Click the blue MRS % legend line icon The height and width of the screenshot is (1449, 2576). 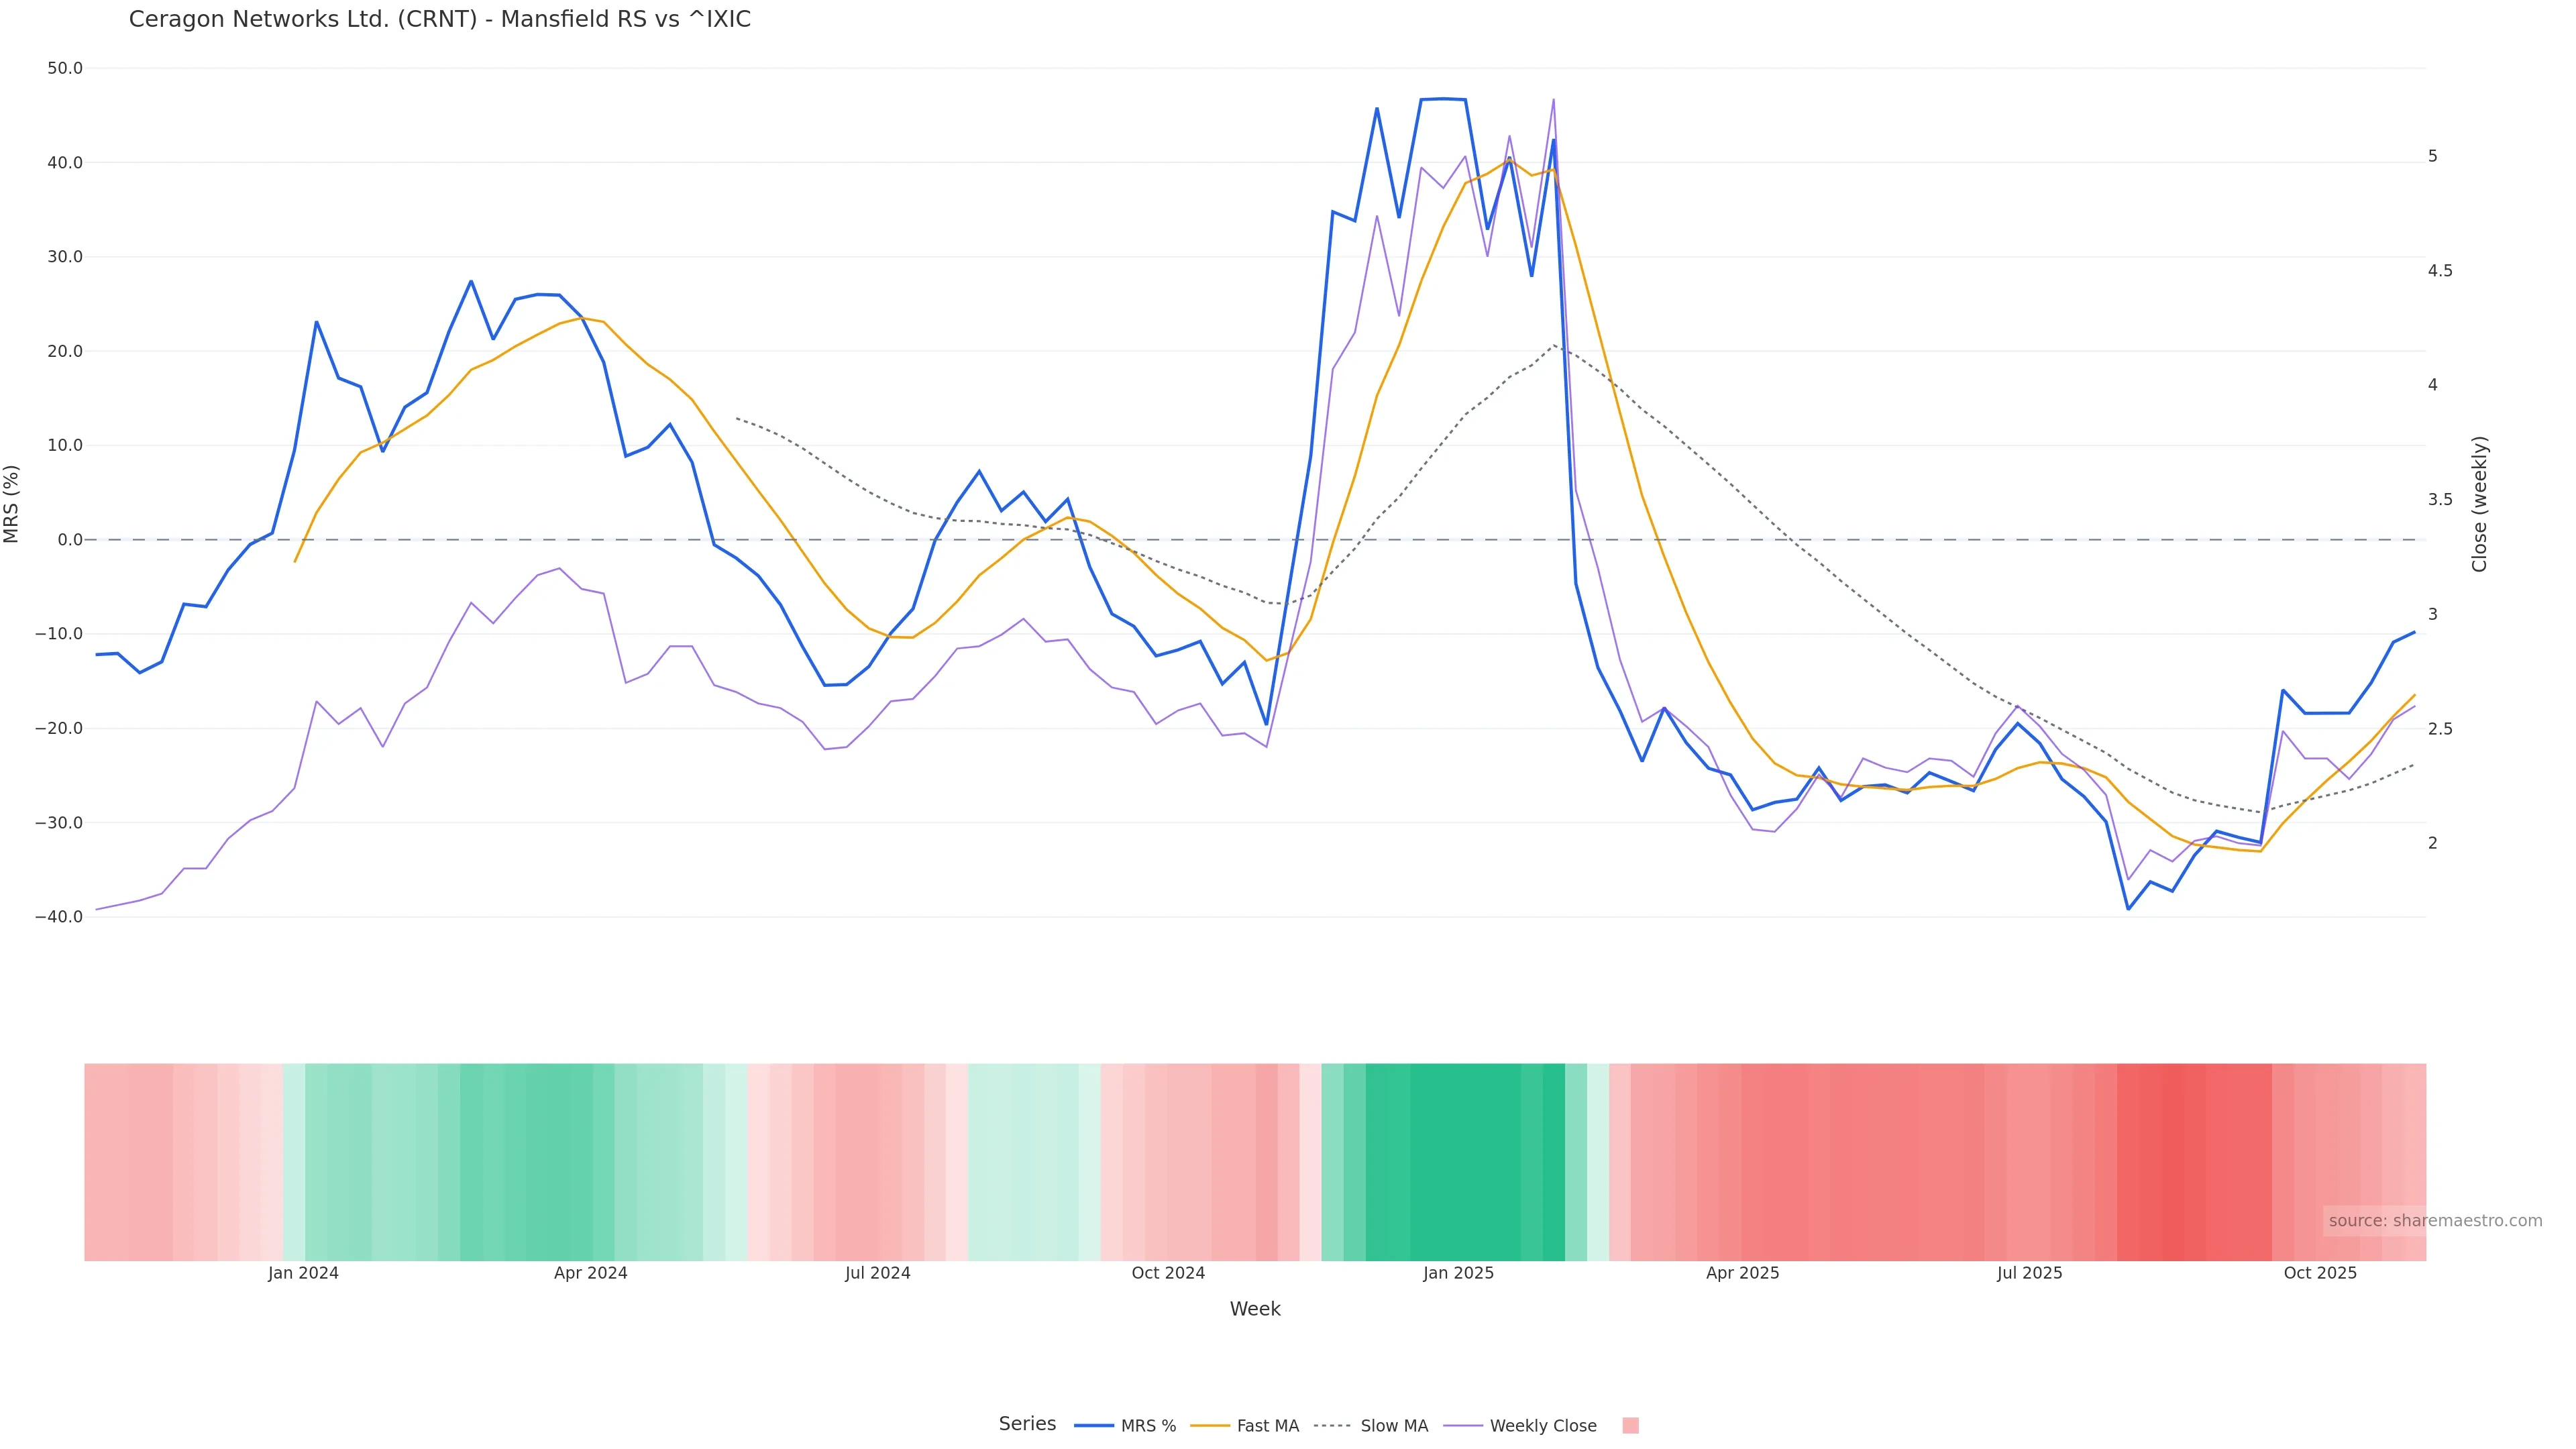tap(1093, 1426)
